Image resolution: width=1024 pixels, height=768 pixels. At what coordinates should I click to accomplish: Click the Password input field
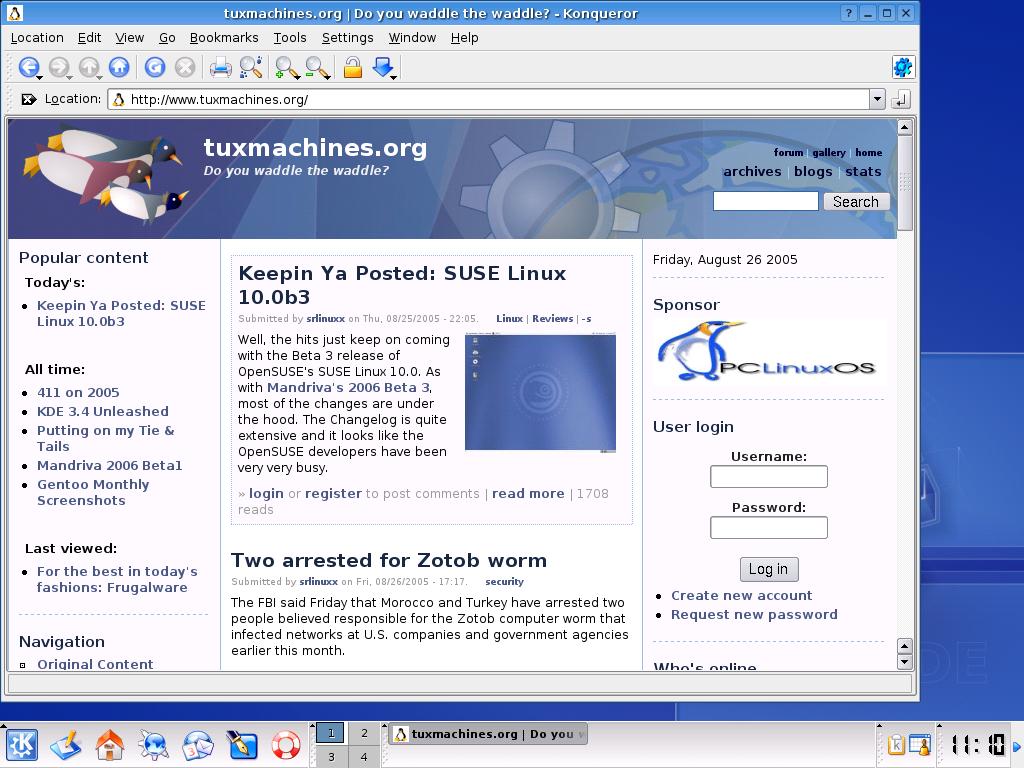[769, 527]
